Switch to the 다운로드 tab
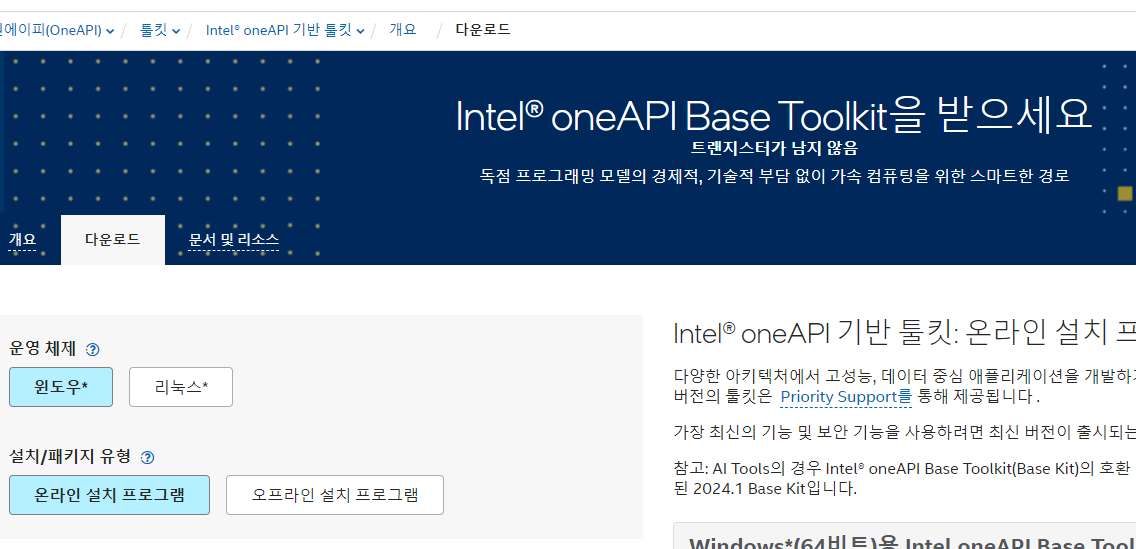 113,240
